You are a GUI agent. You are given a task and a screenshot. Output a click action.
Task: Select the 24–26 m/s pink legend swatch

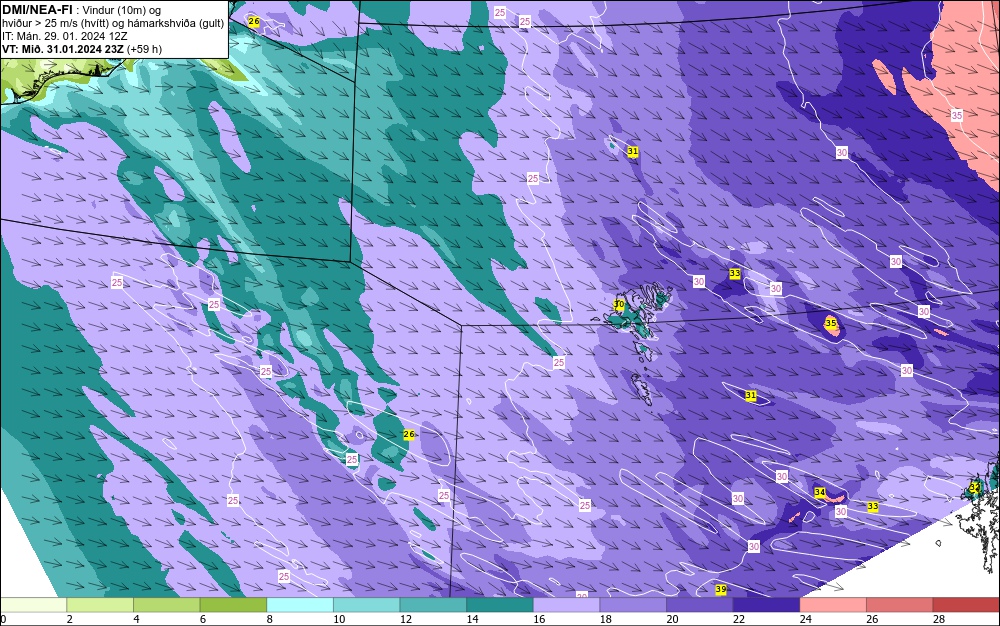[x=833, y=604]
